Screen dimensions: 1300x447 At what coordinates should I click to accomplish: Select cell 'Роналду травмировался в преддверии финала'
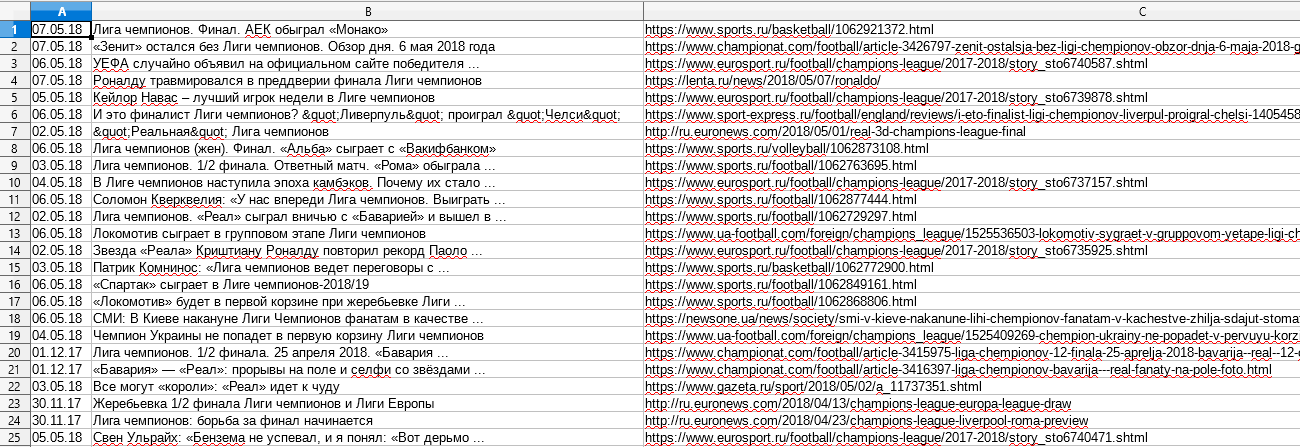[x=367, y=81]
